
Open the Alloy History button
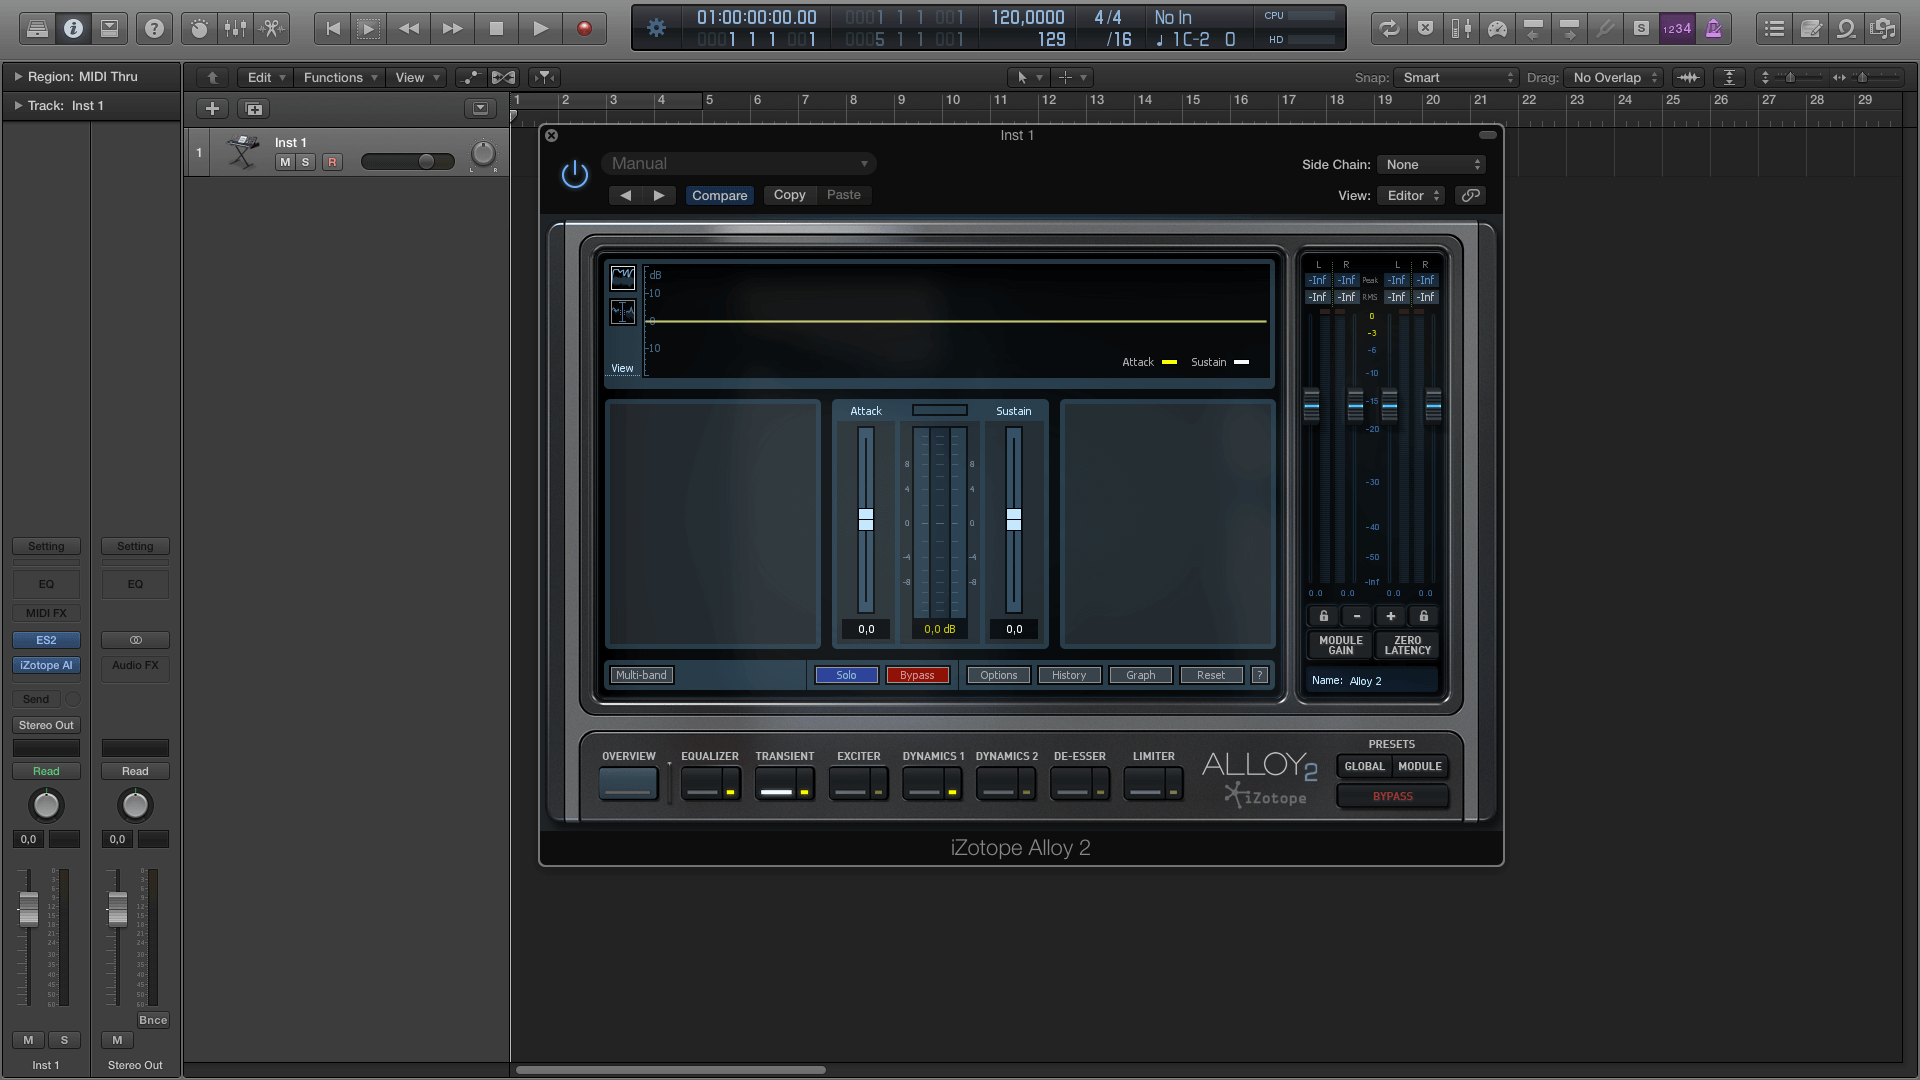click(1069, 675)
